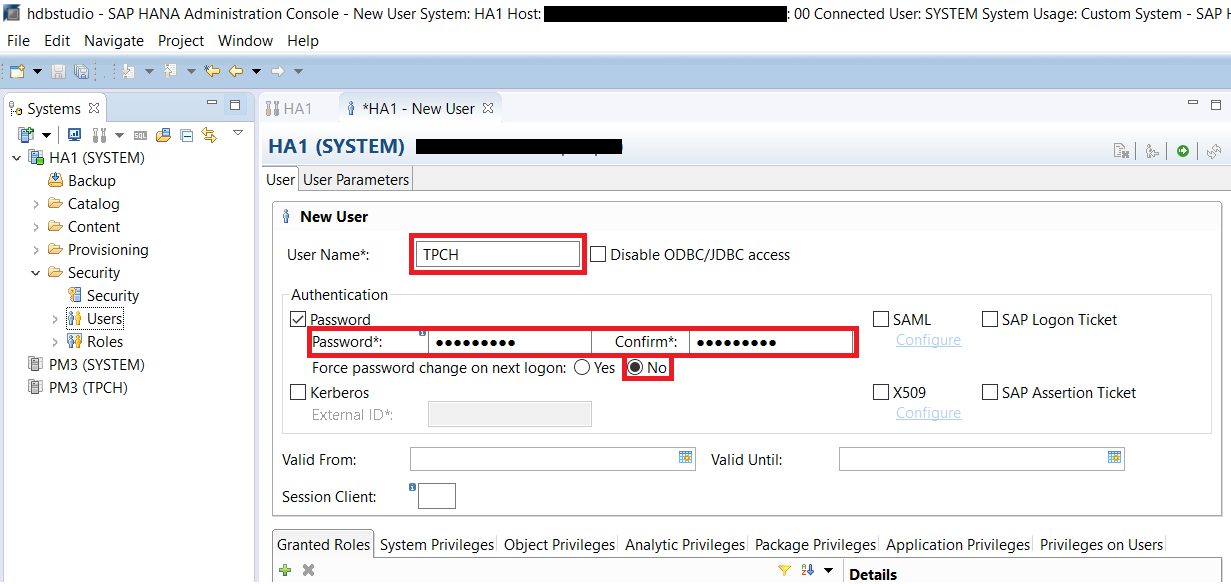Expand the Catalog folder
1231x584 pixels.
pyautogui.click(x=36, y=204)
